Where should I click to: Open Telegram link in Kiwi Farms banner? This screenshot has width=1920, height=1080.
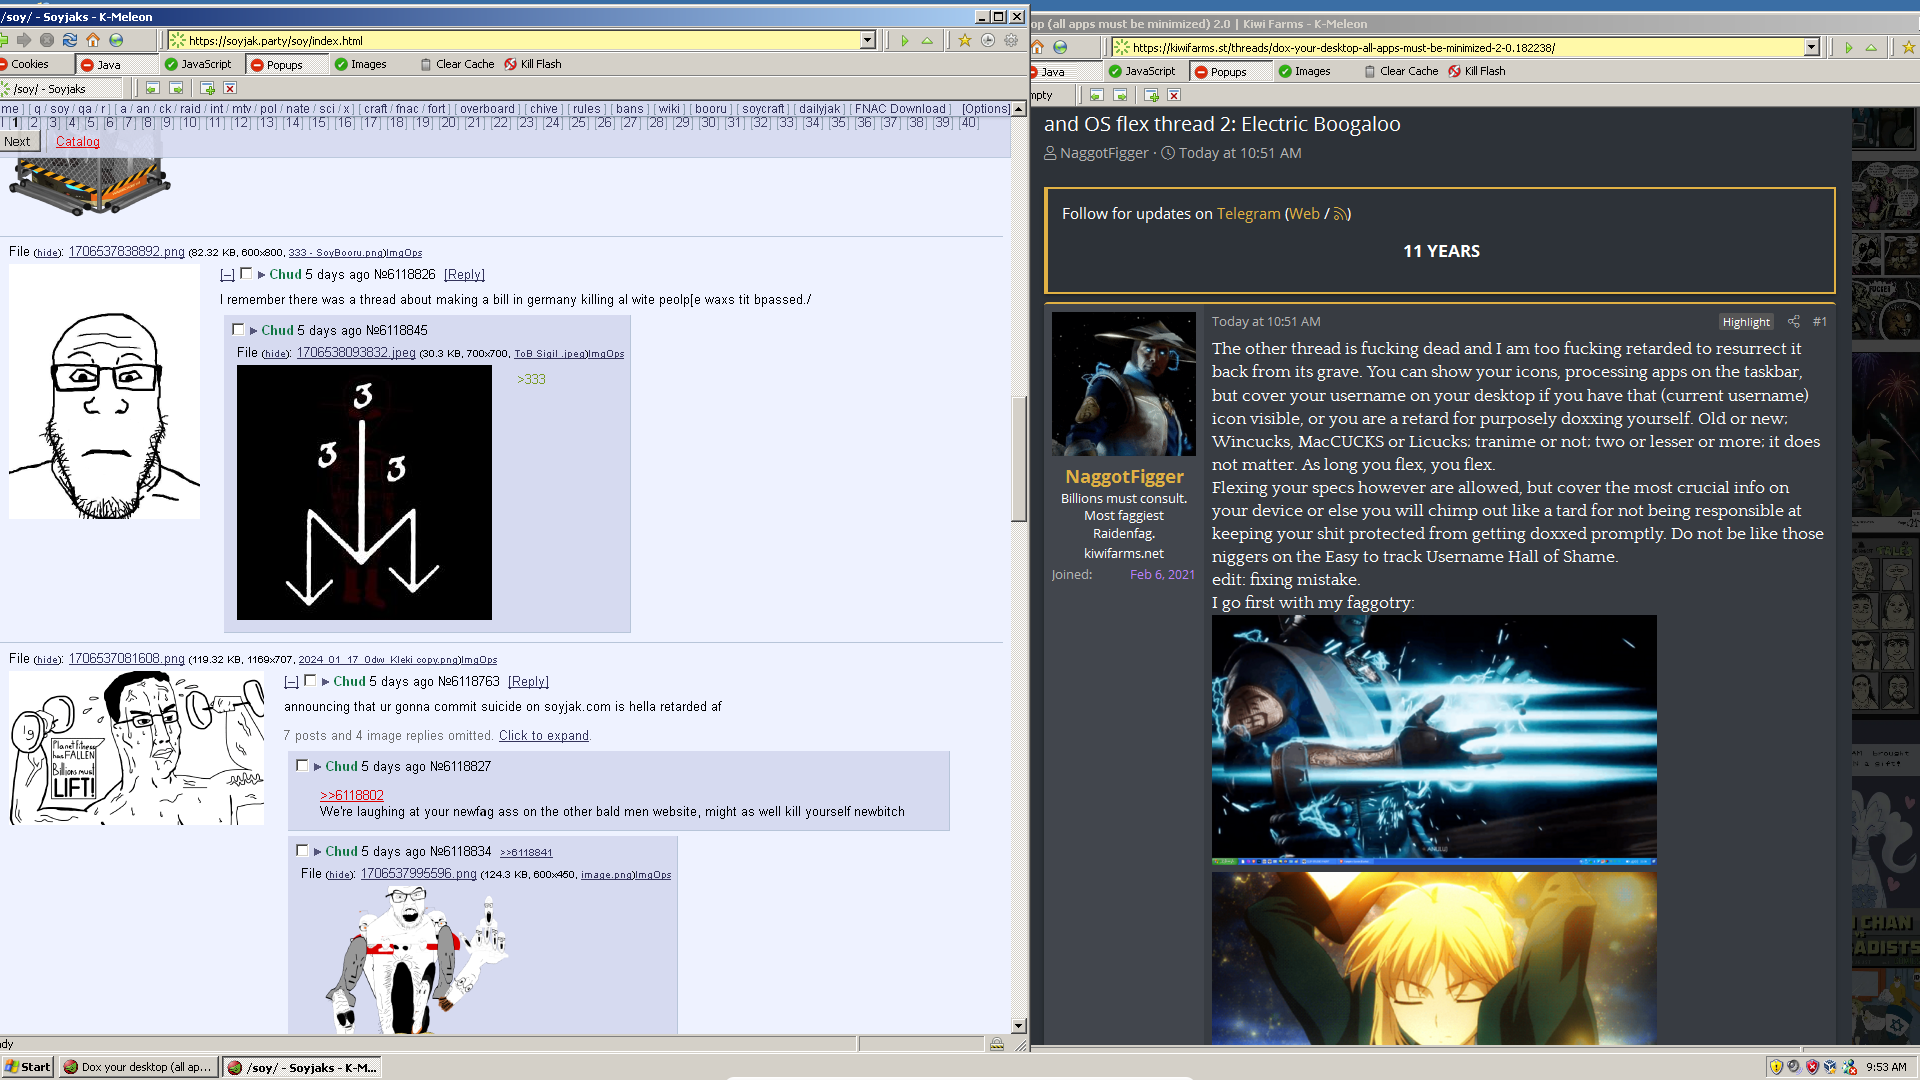point(1248,214)
